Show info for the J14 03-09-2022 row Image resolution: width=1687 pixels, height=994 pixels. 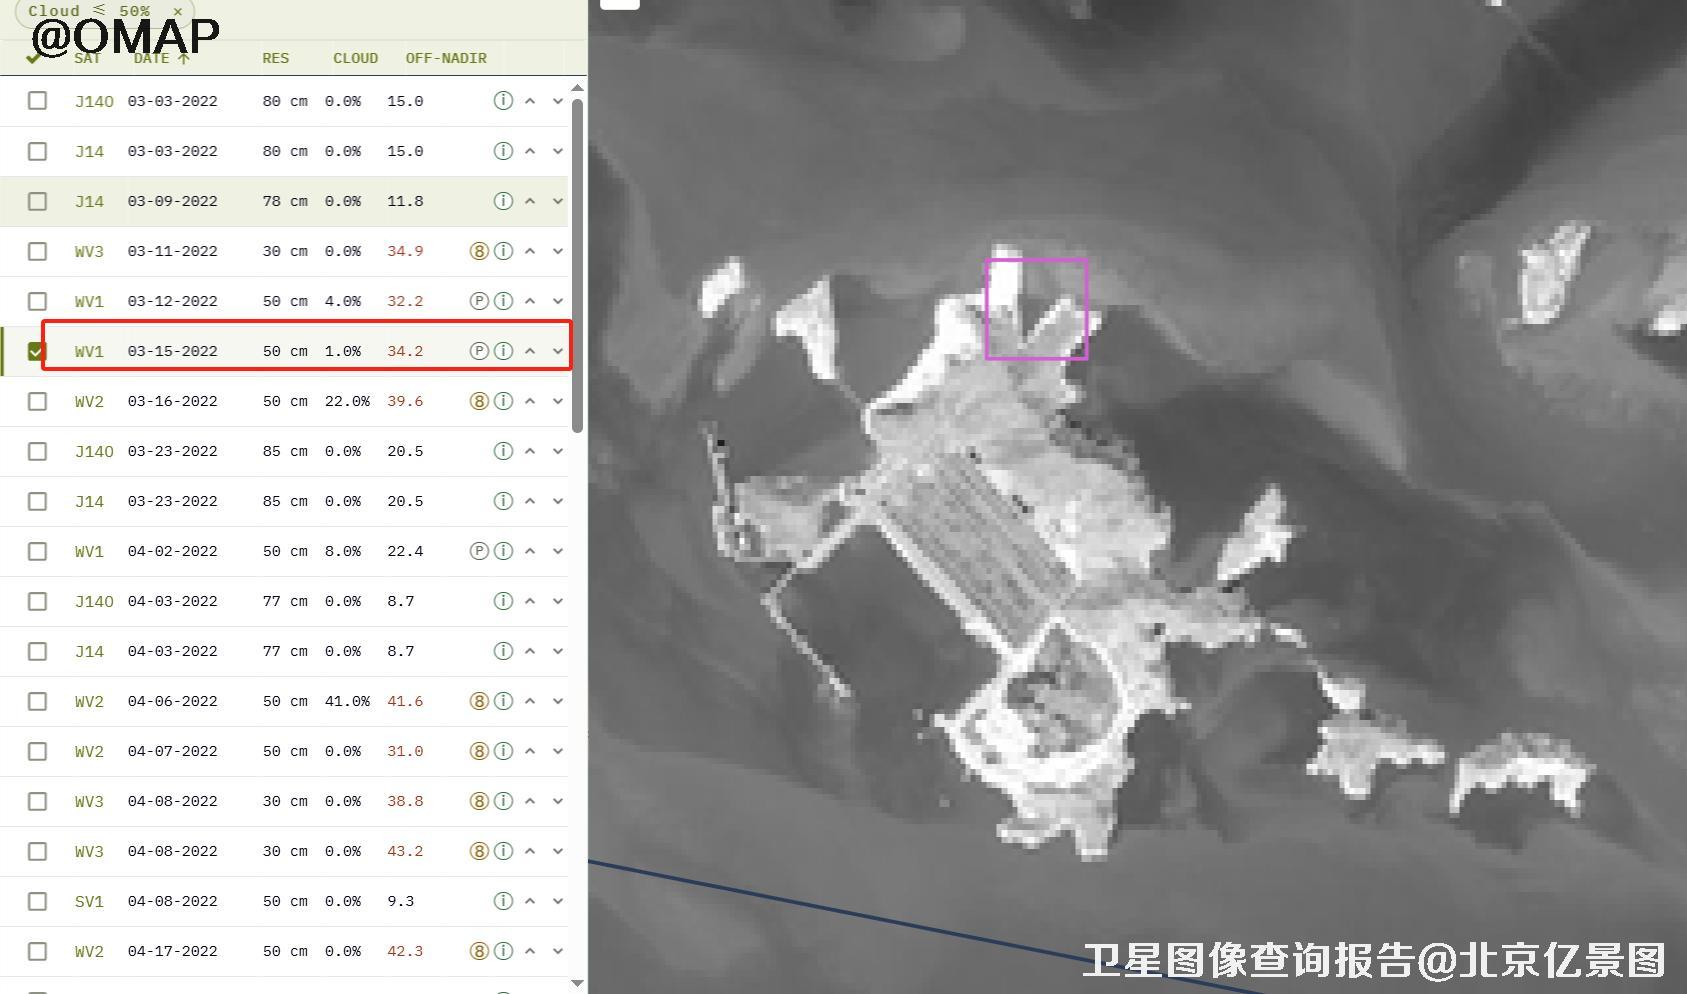point(504,201)
